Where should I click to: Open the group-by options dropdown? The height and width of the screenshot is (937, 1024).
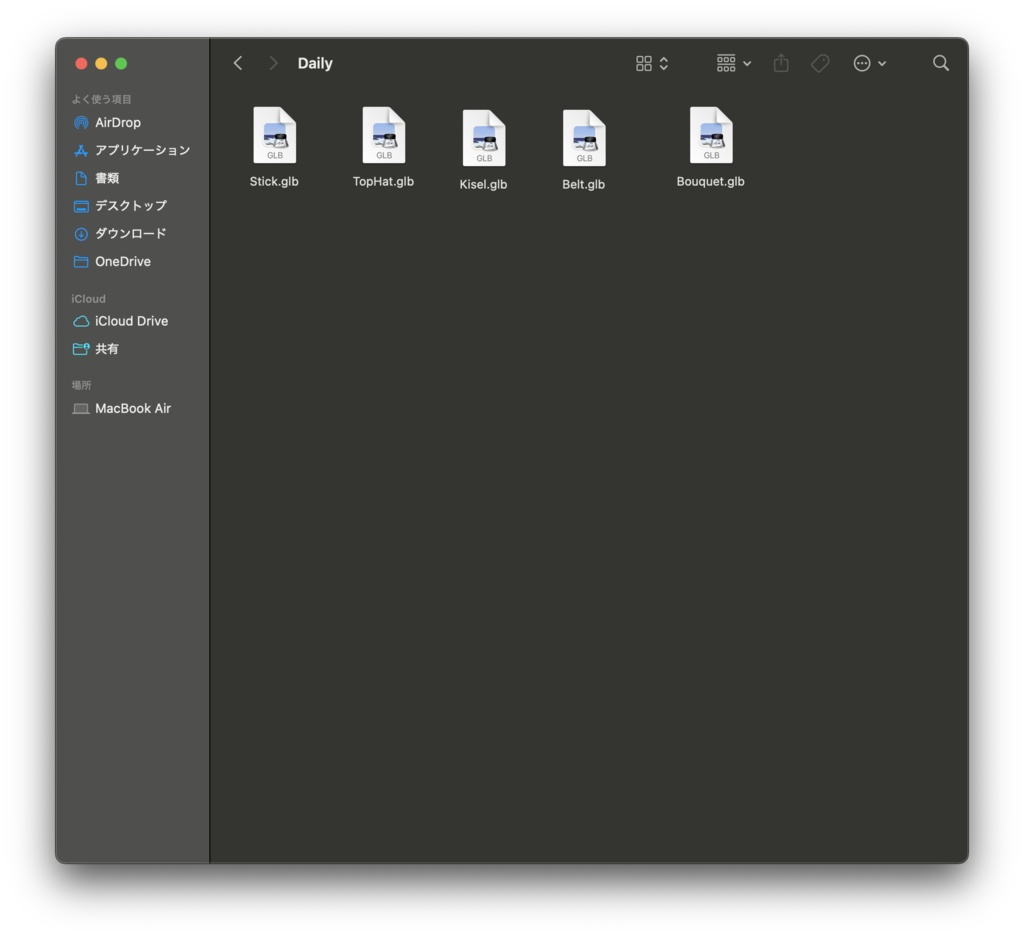(x=733, y=63)
